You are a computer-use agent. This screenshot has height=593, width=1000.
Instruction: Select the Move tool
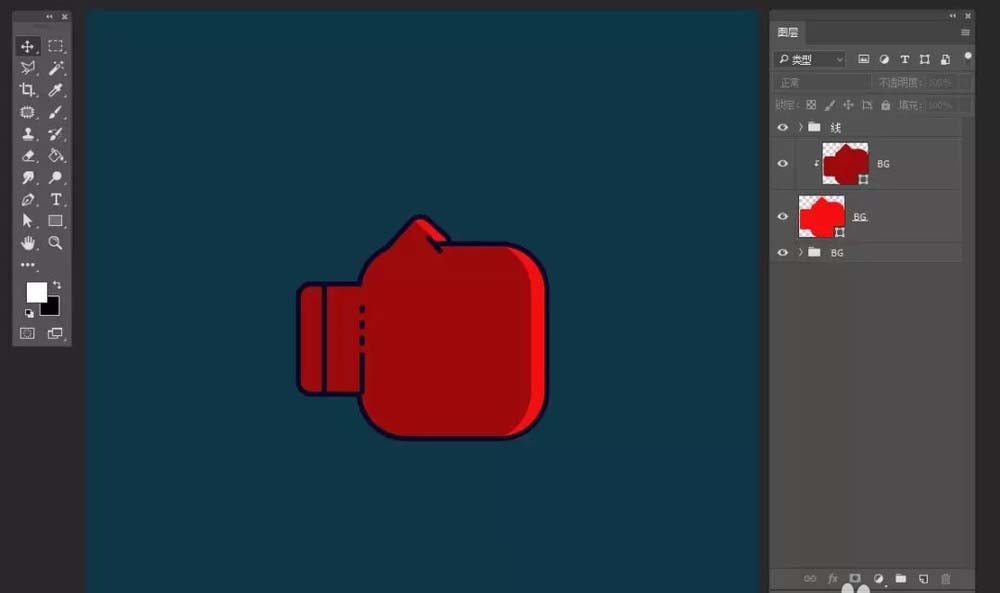(27, 46)
